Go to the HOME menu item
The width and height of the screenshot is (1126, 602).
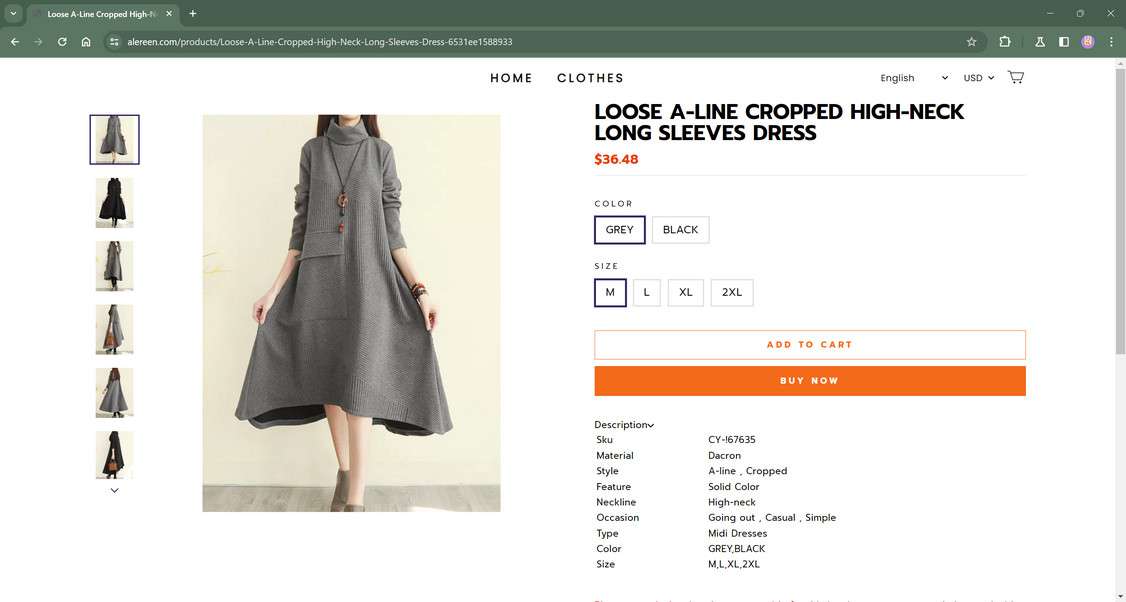(511, 77)
